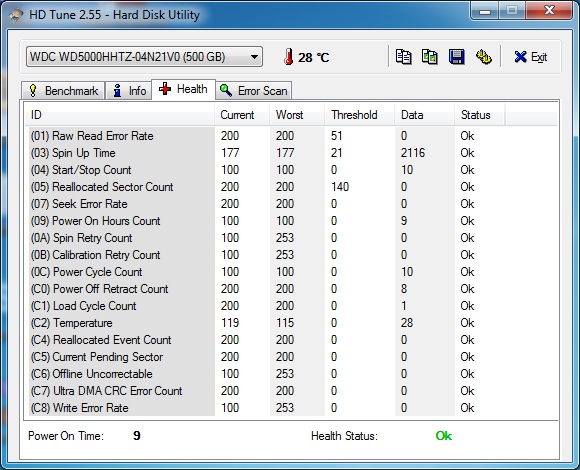Viewport: 580px width, 470px height.
Task: Click the Worst column header
Action: pyautogui.click(x=297, y=115)
